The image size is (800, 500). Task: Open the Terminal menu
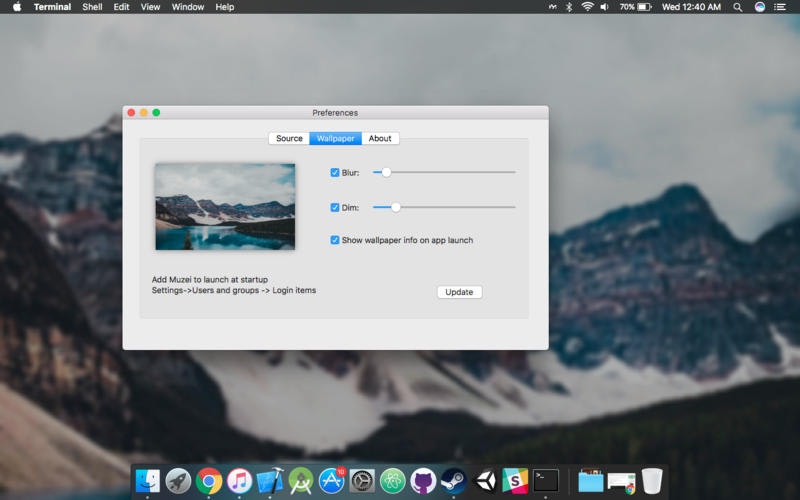(x=52, y=7)
